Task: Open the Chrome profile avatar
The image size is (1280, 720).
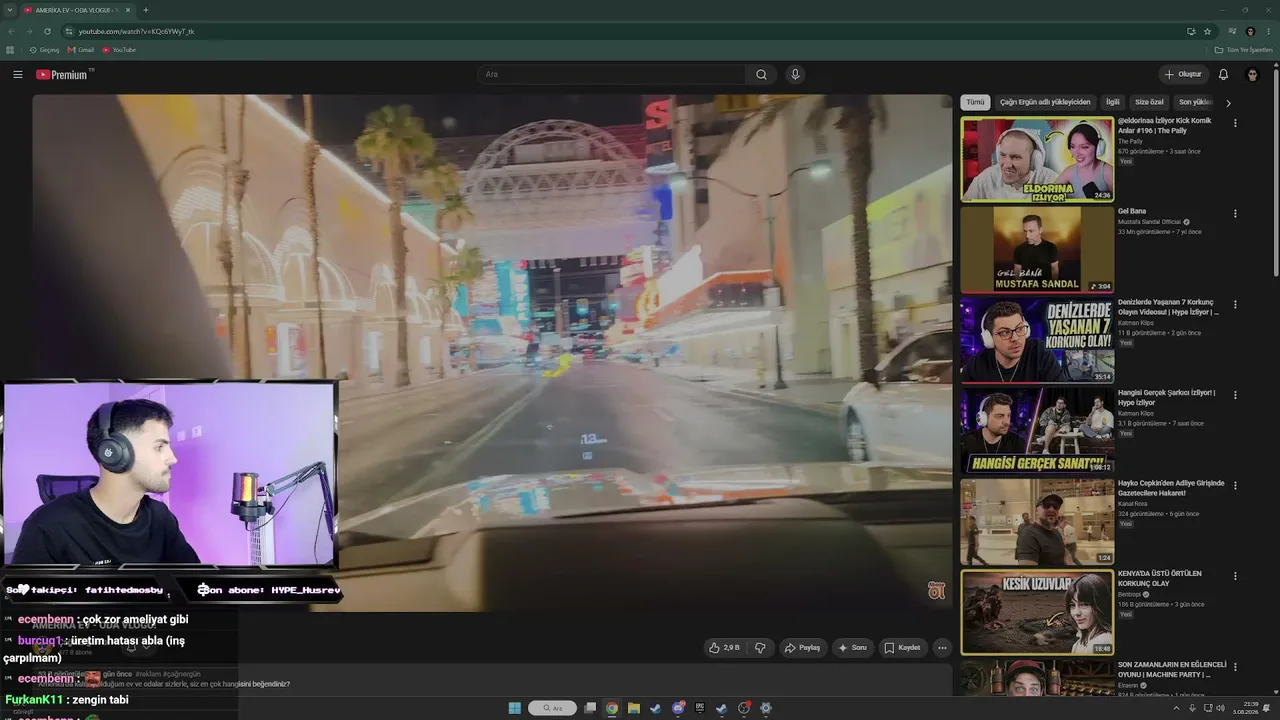Action: (1250, 31)
